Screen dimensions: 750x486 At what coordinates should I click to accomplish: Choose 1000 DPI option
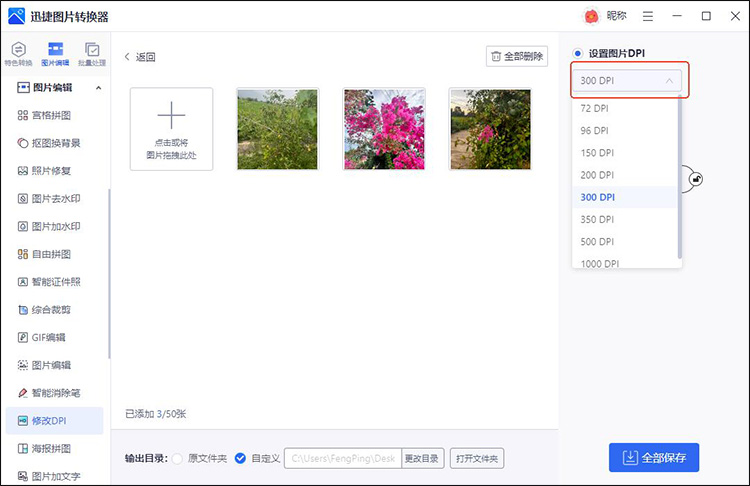624,262
